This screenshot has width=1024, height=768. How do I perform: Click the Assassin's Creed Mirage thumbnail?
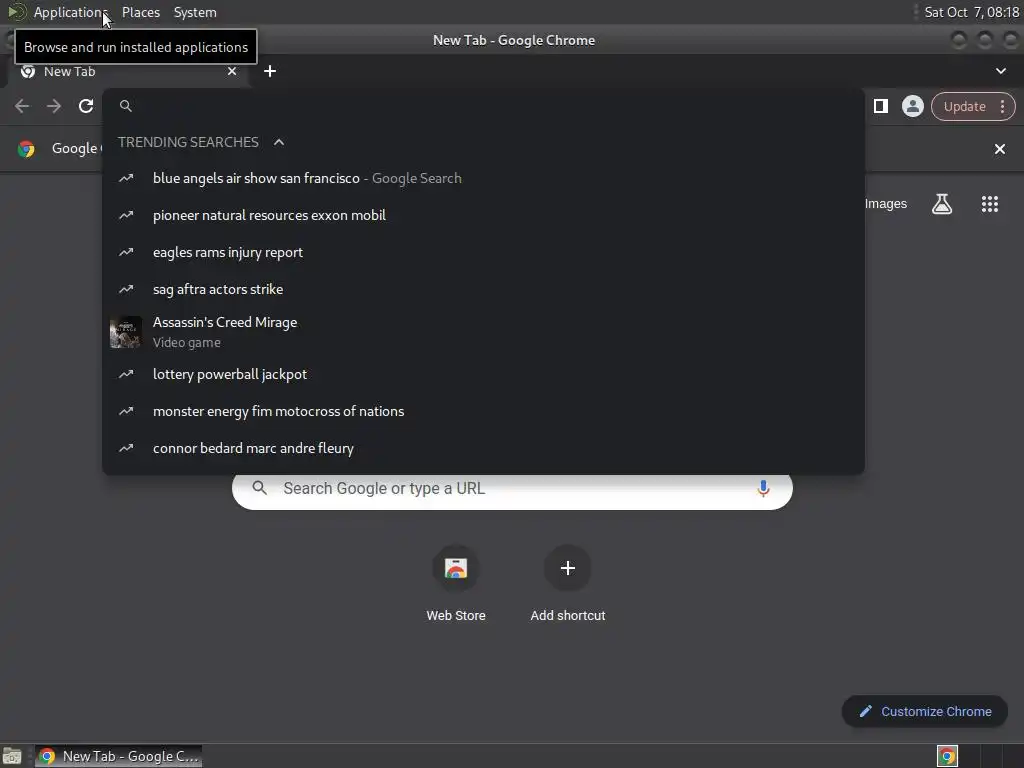pos(125,332)
